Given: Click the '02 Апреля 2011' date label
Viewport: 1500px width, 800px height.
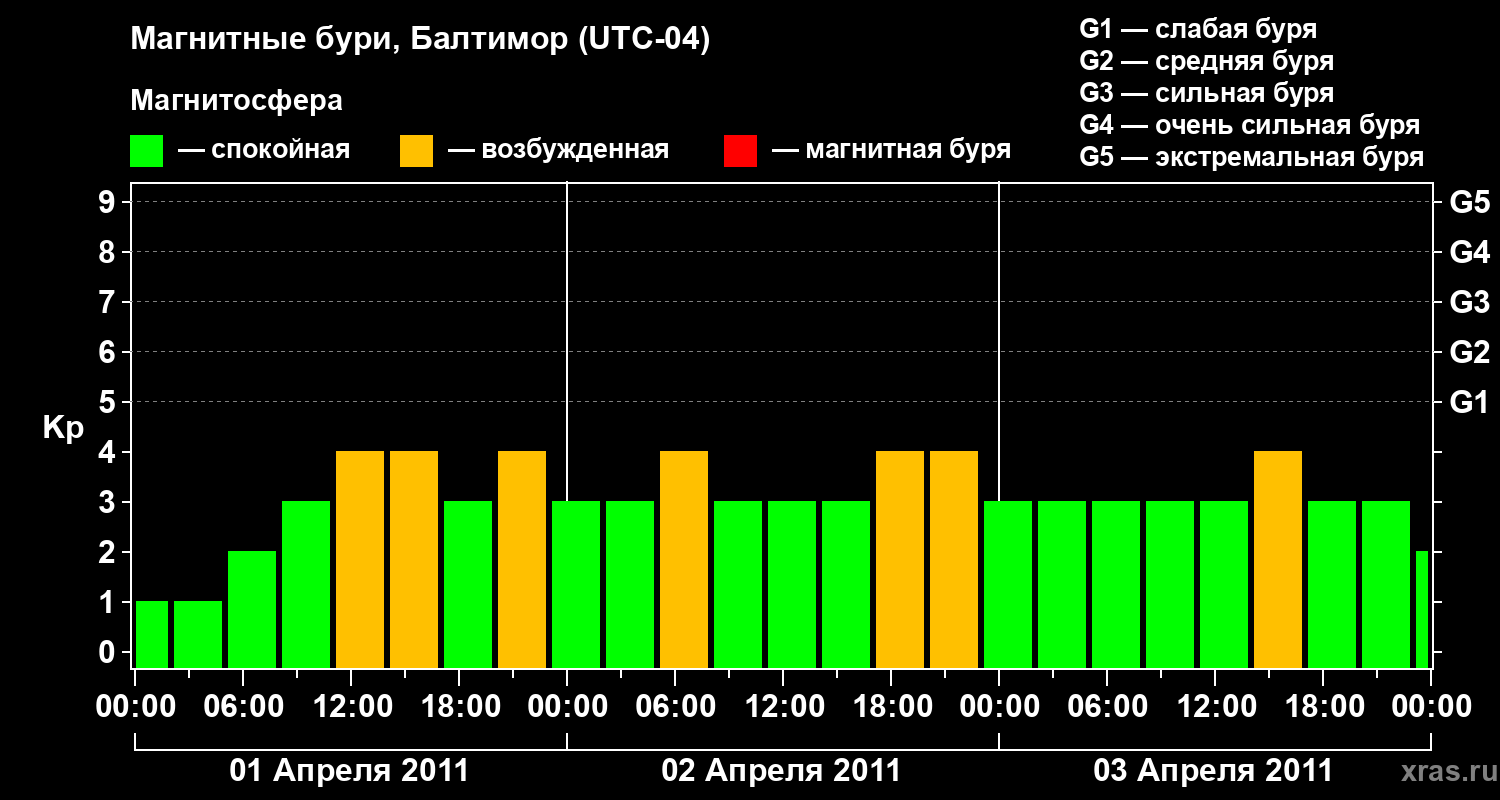Looking at the screenshot, I should (782, 771).
